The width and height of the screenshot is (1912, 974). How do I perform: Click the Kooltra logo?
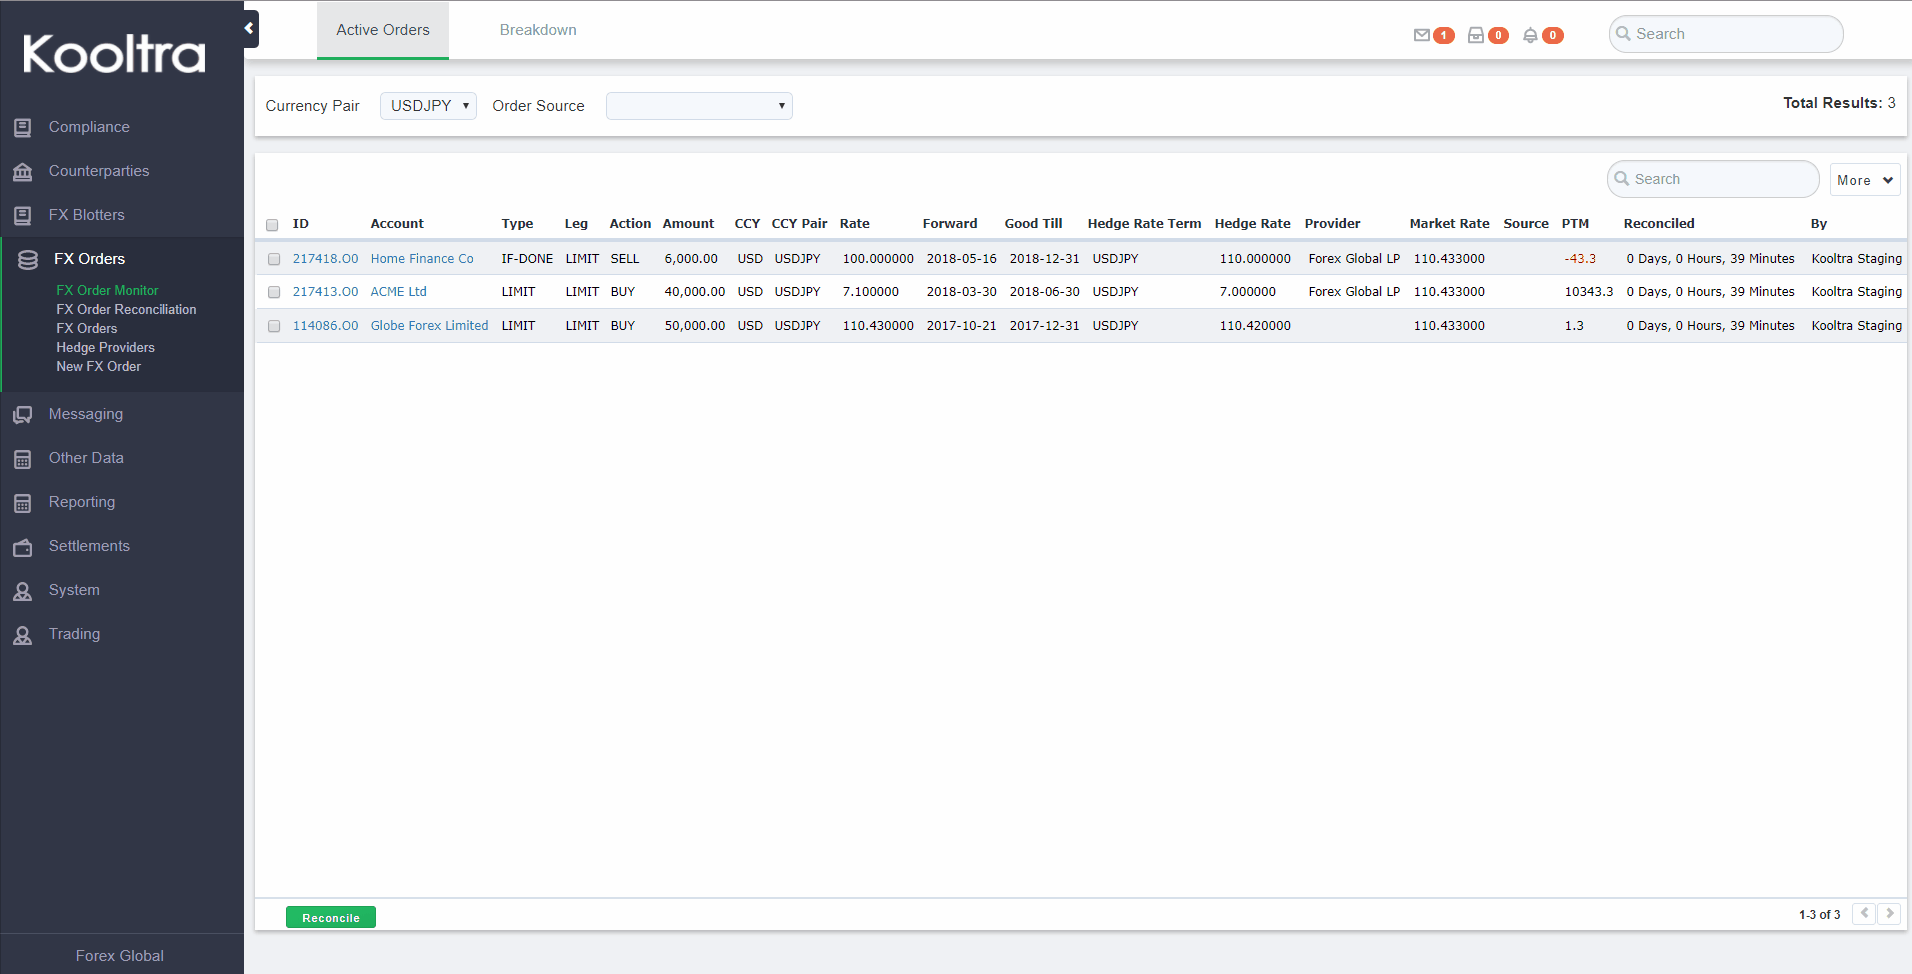(x=114, y=53)
